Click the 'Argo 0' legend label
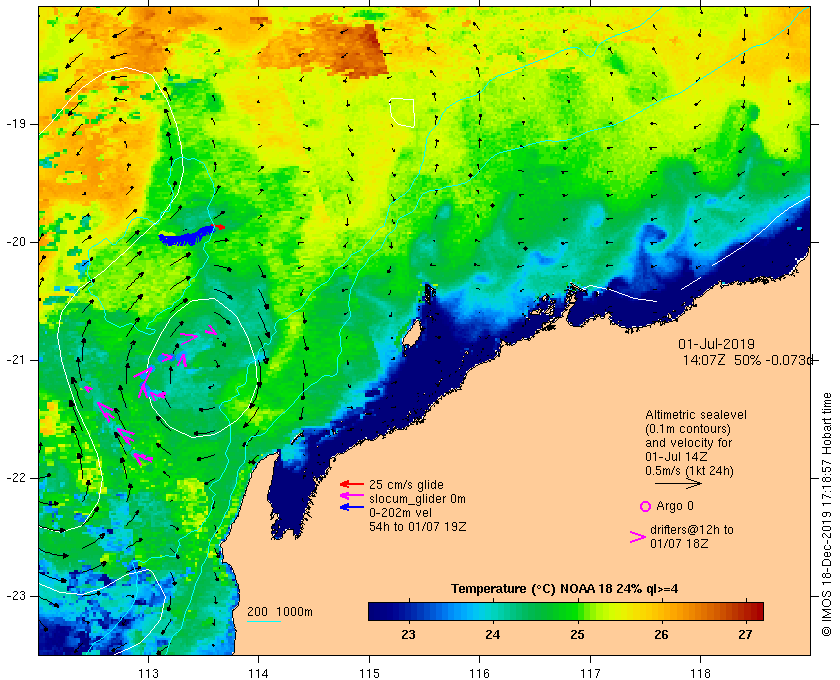 coord(674,506)
